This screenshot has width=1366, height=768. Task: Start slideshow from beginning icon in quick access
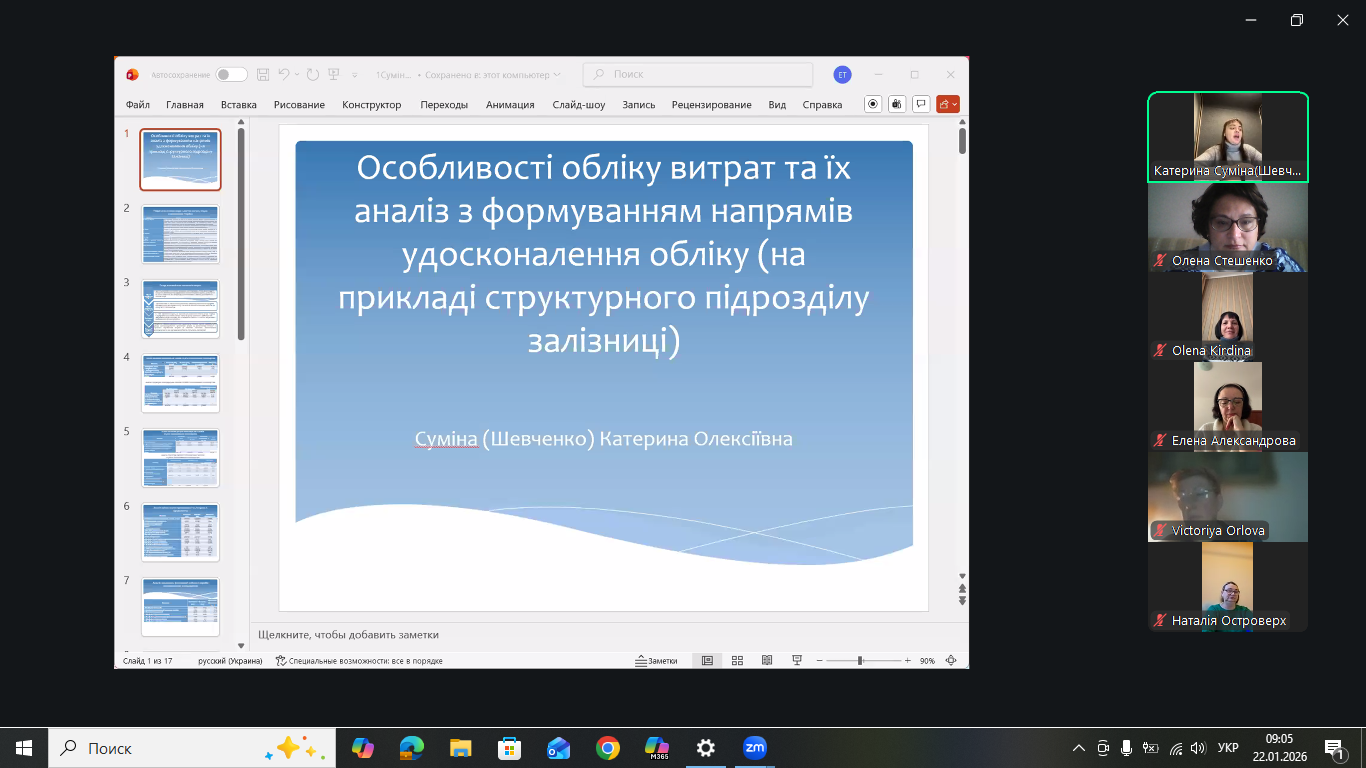point(334,75)
